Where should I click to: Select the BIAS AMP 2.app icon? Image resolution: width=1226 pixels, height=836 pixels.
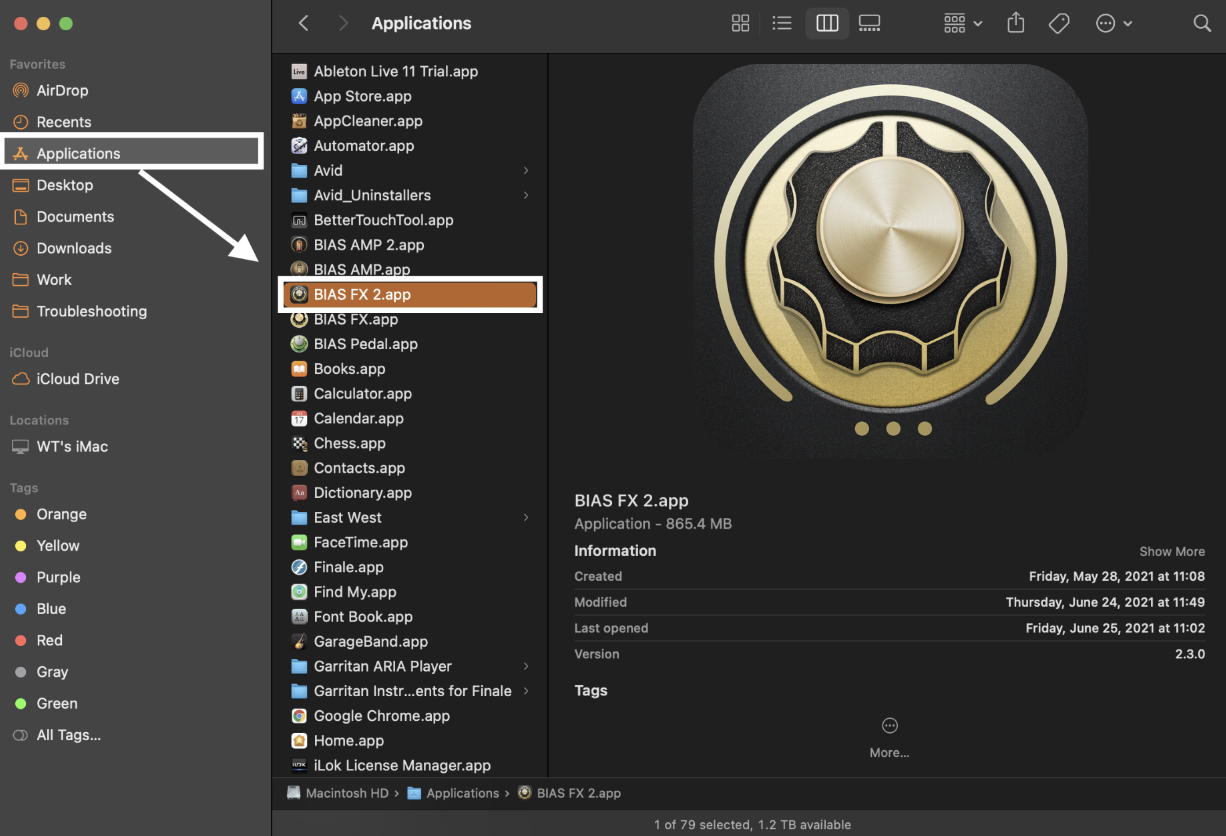pos(298,245)
